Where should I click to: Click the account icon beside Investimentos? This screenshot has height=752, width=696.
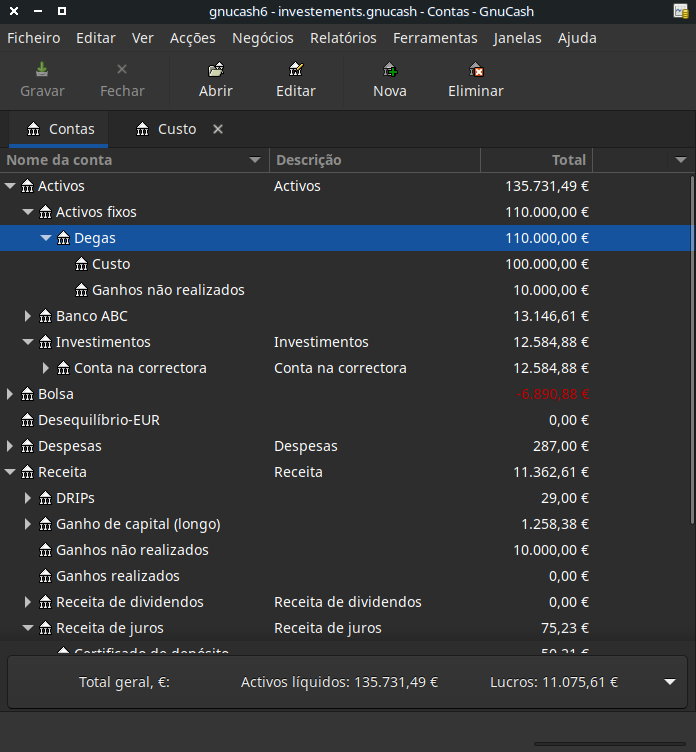(46, 342)
